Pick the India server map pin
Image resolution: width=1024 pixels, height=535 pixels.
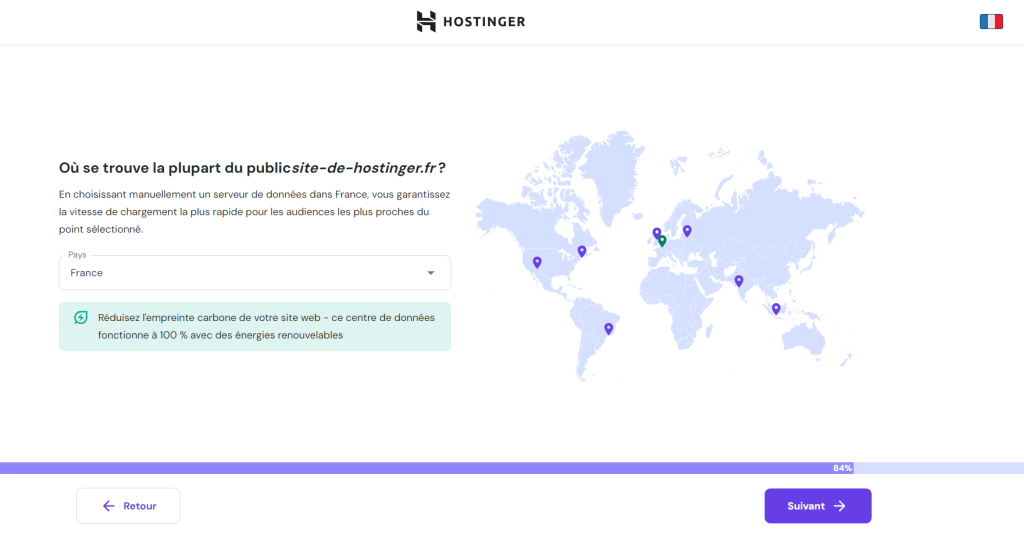click(739, 280)
